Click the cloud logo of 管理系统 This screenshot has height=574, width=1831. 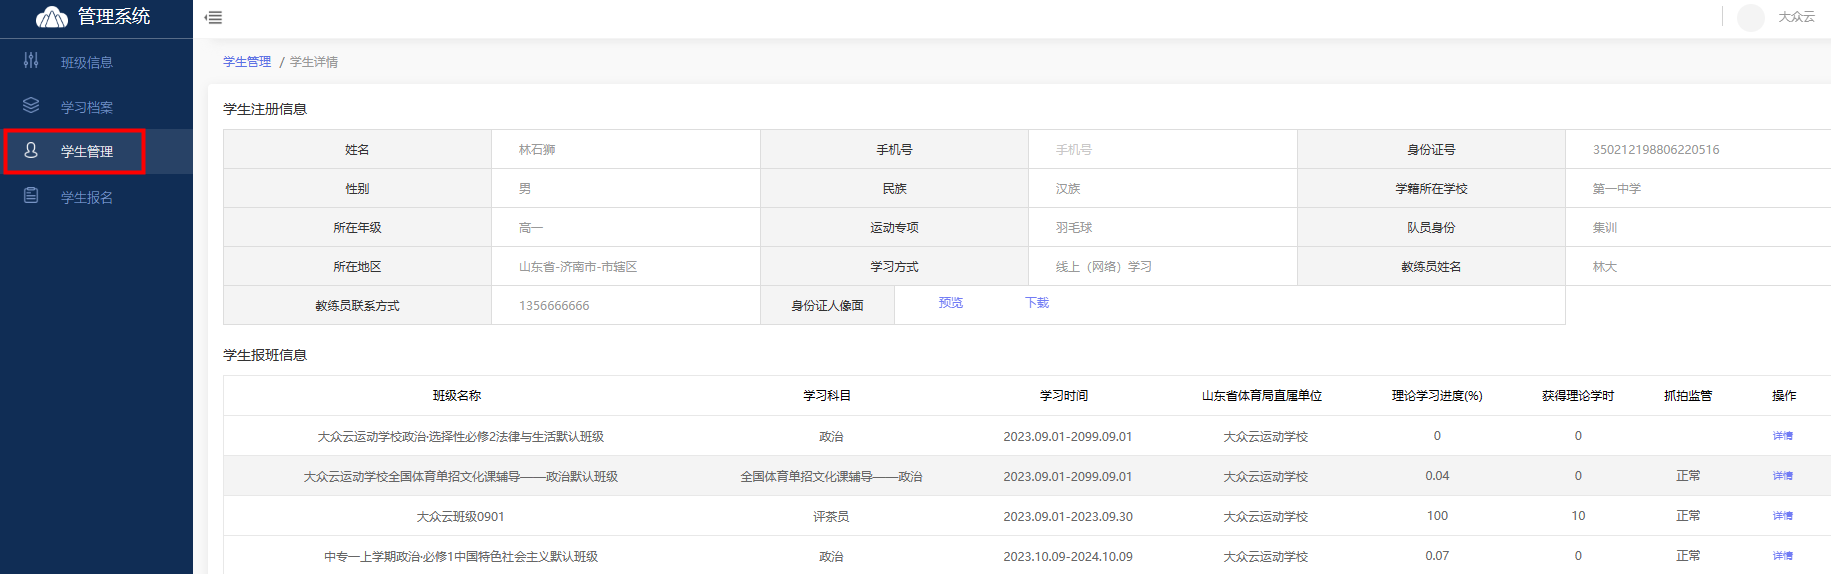click(x=52, y=16)
